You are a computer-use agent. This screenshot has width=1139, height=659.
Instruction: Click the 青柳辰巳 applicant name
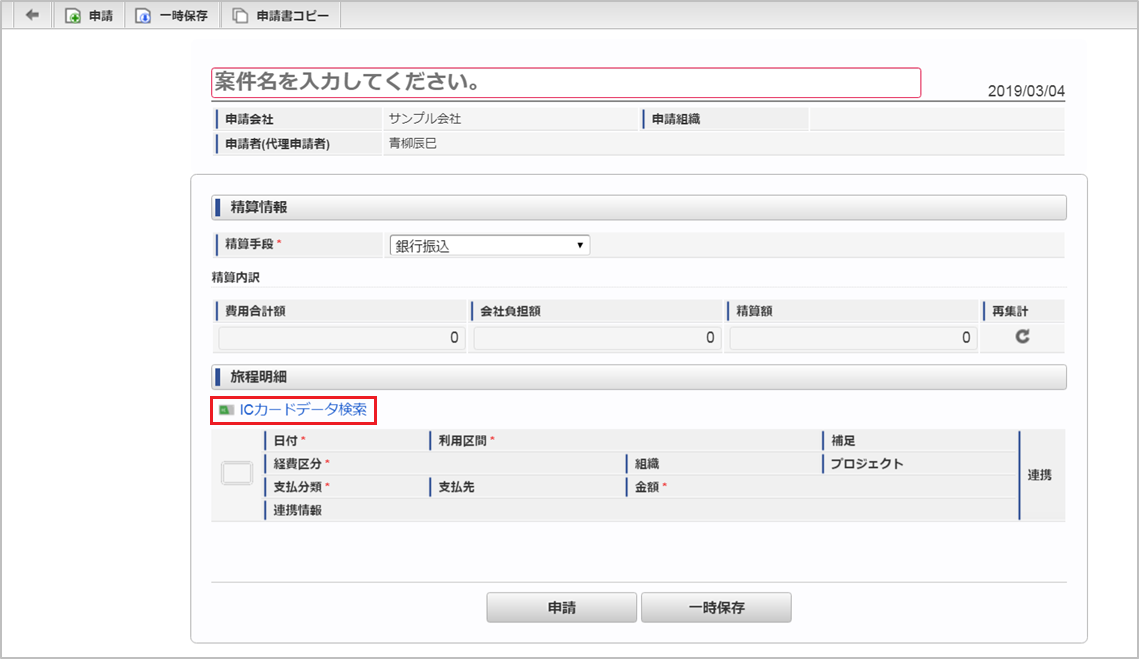[x=413, y=143]
